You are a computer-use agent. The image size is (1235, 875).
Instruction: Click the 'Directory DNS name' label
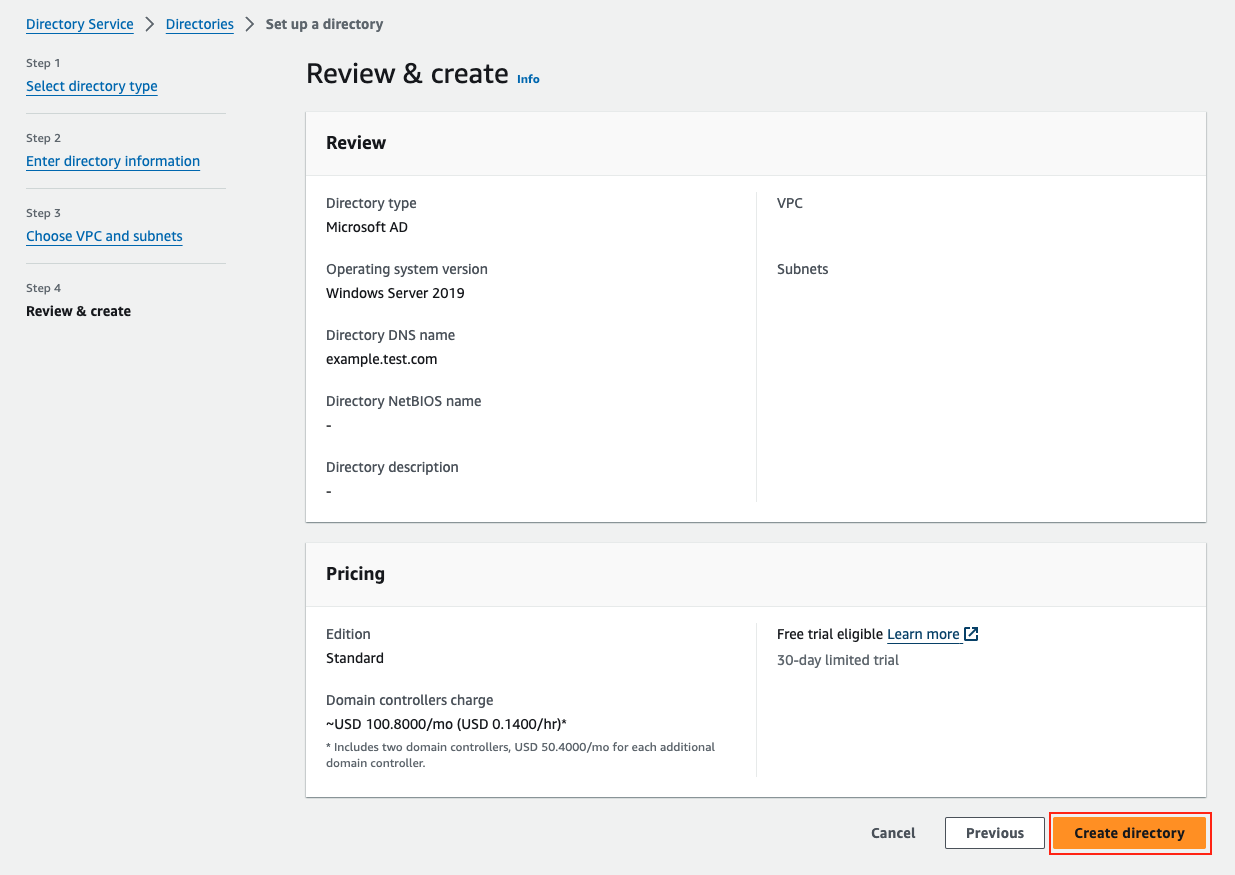pyautogui.click(x=390, y=335)
